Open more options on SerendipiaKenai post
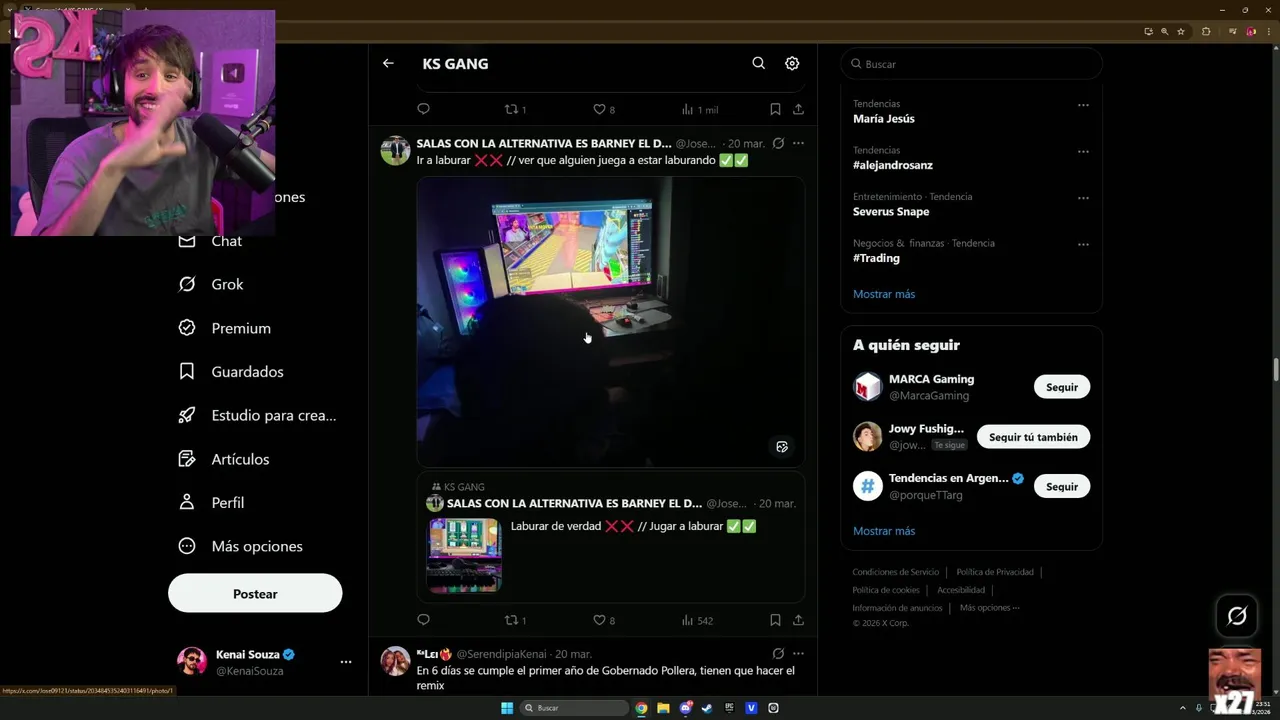This screenshot has width=1280, height=720. click(x=798, y=653)
